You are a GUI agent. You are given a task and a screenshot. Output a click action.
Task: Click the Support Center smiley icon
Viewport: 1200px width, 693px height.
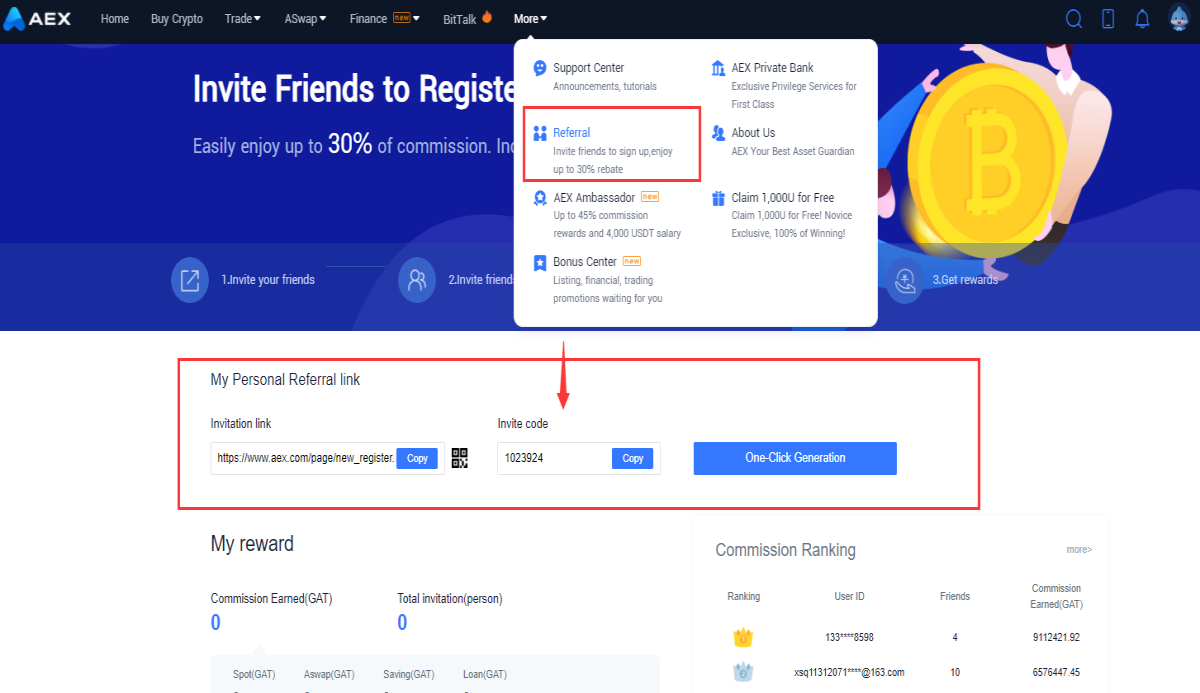pyautogui.click(x=540, y=68)
